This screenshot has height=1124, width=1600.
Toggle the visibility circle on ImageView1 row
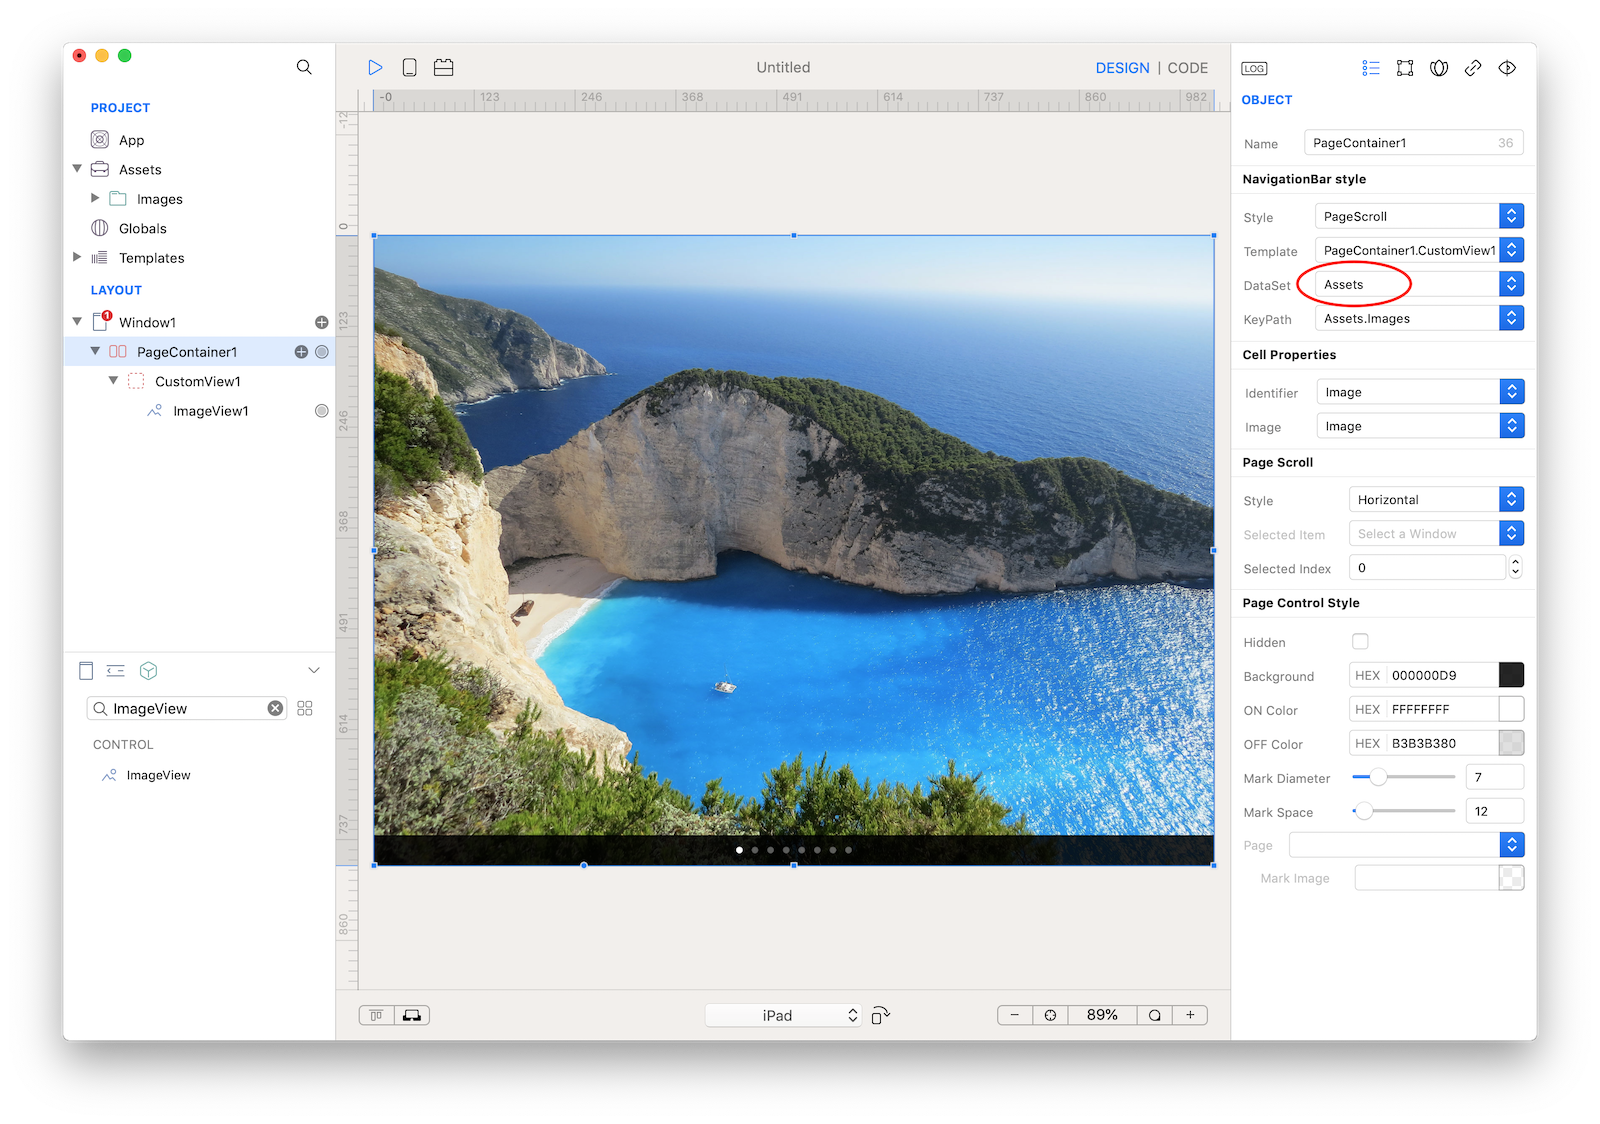(322, 411)
